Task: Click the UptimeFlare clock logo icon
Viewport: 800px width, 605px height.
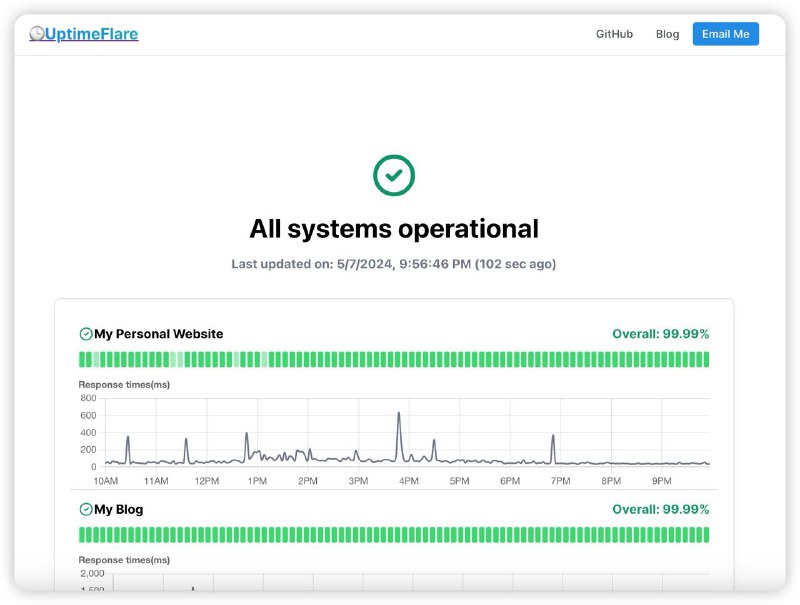Action: (x=36, y=33)
